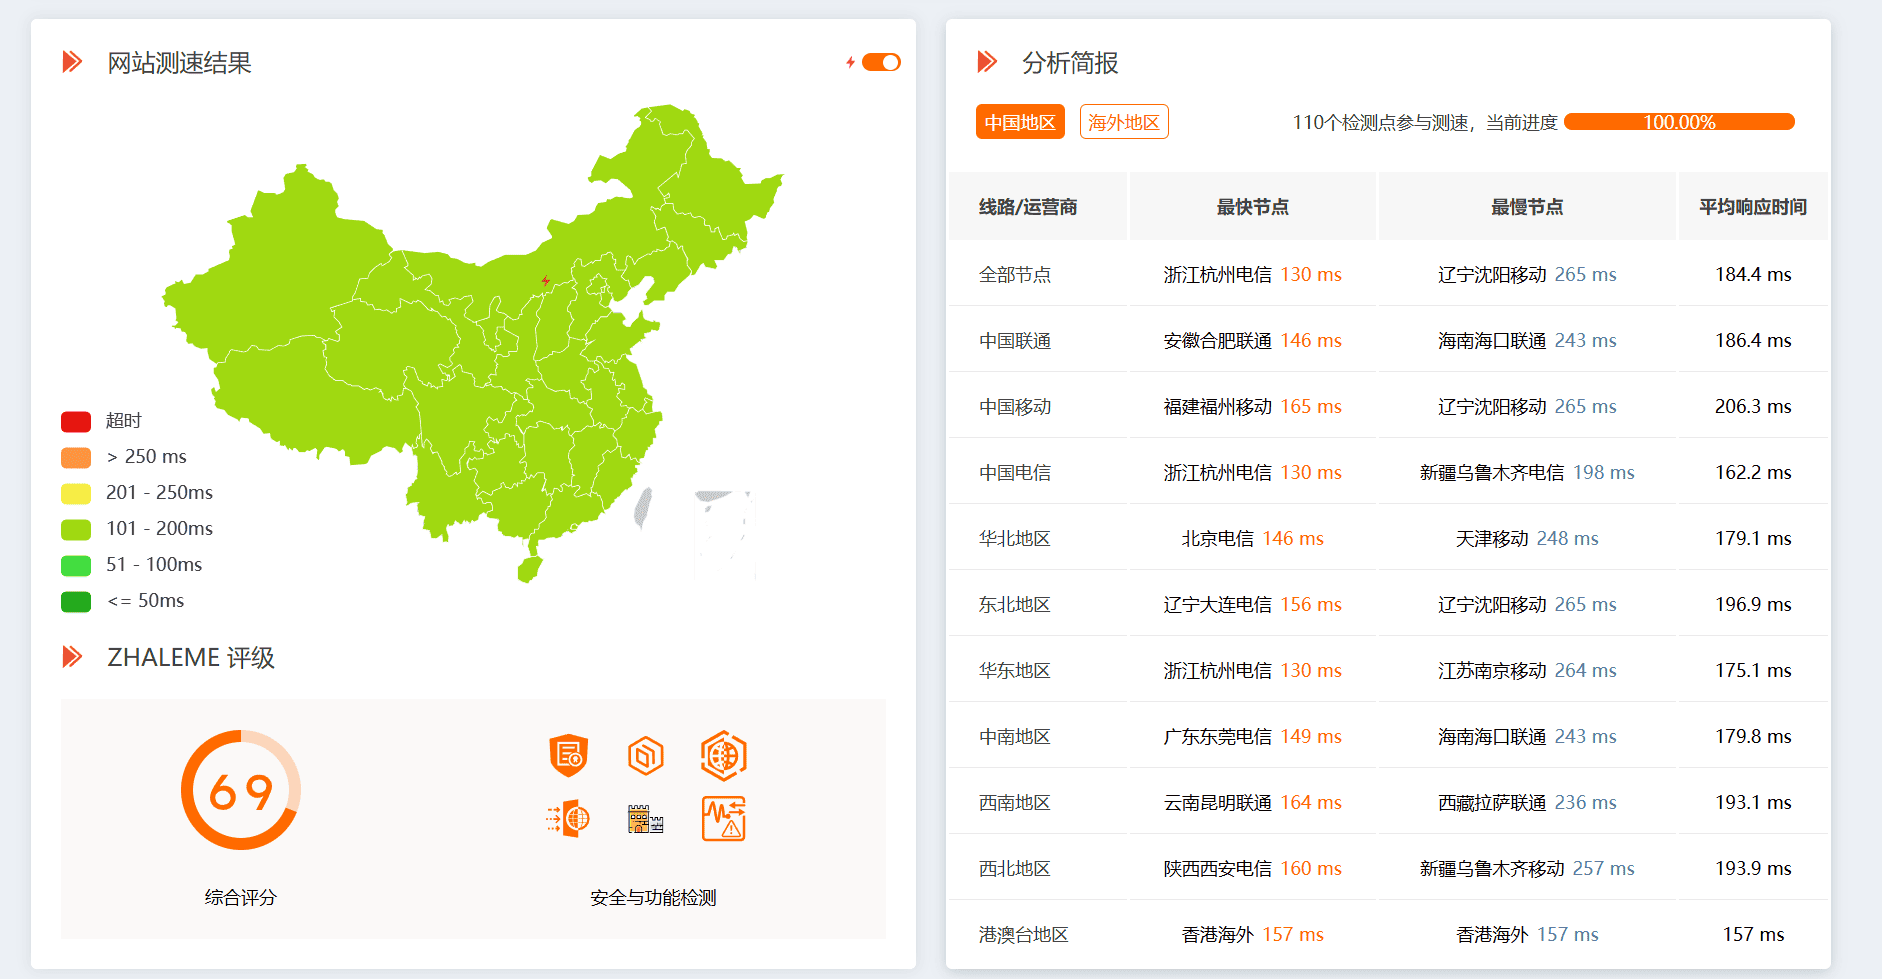Viewport: 1882px width, 979px height.
Task: Click the 69 overall score ring
Action: [x=240, y=790]
